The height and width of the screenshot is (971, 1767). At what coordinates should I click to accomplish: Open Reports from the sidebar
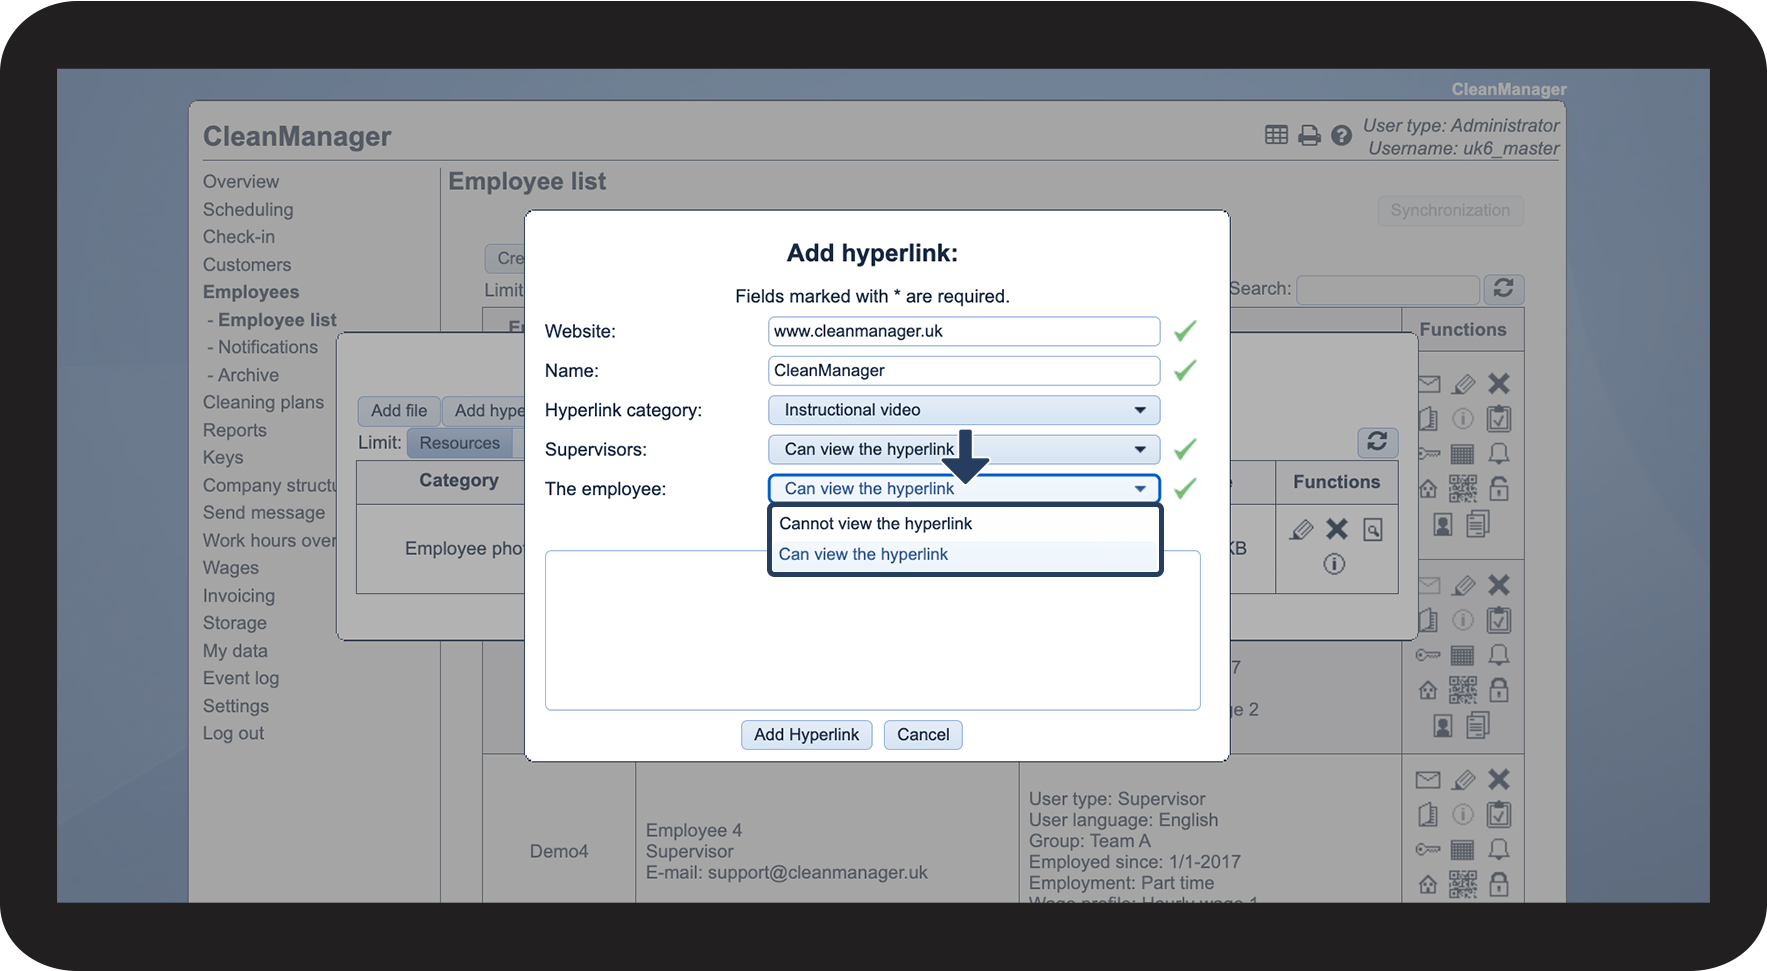(x=235, y=431)
